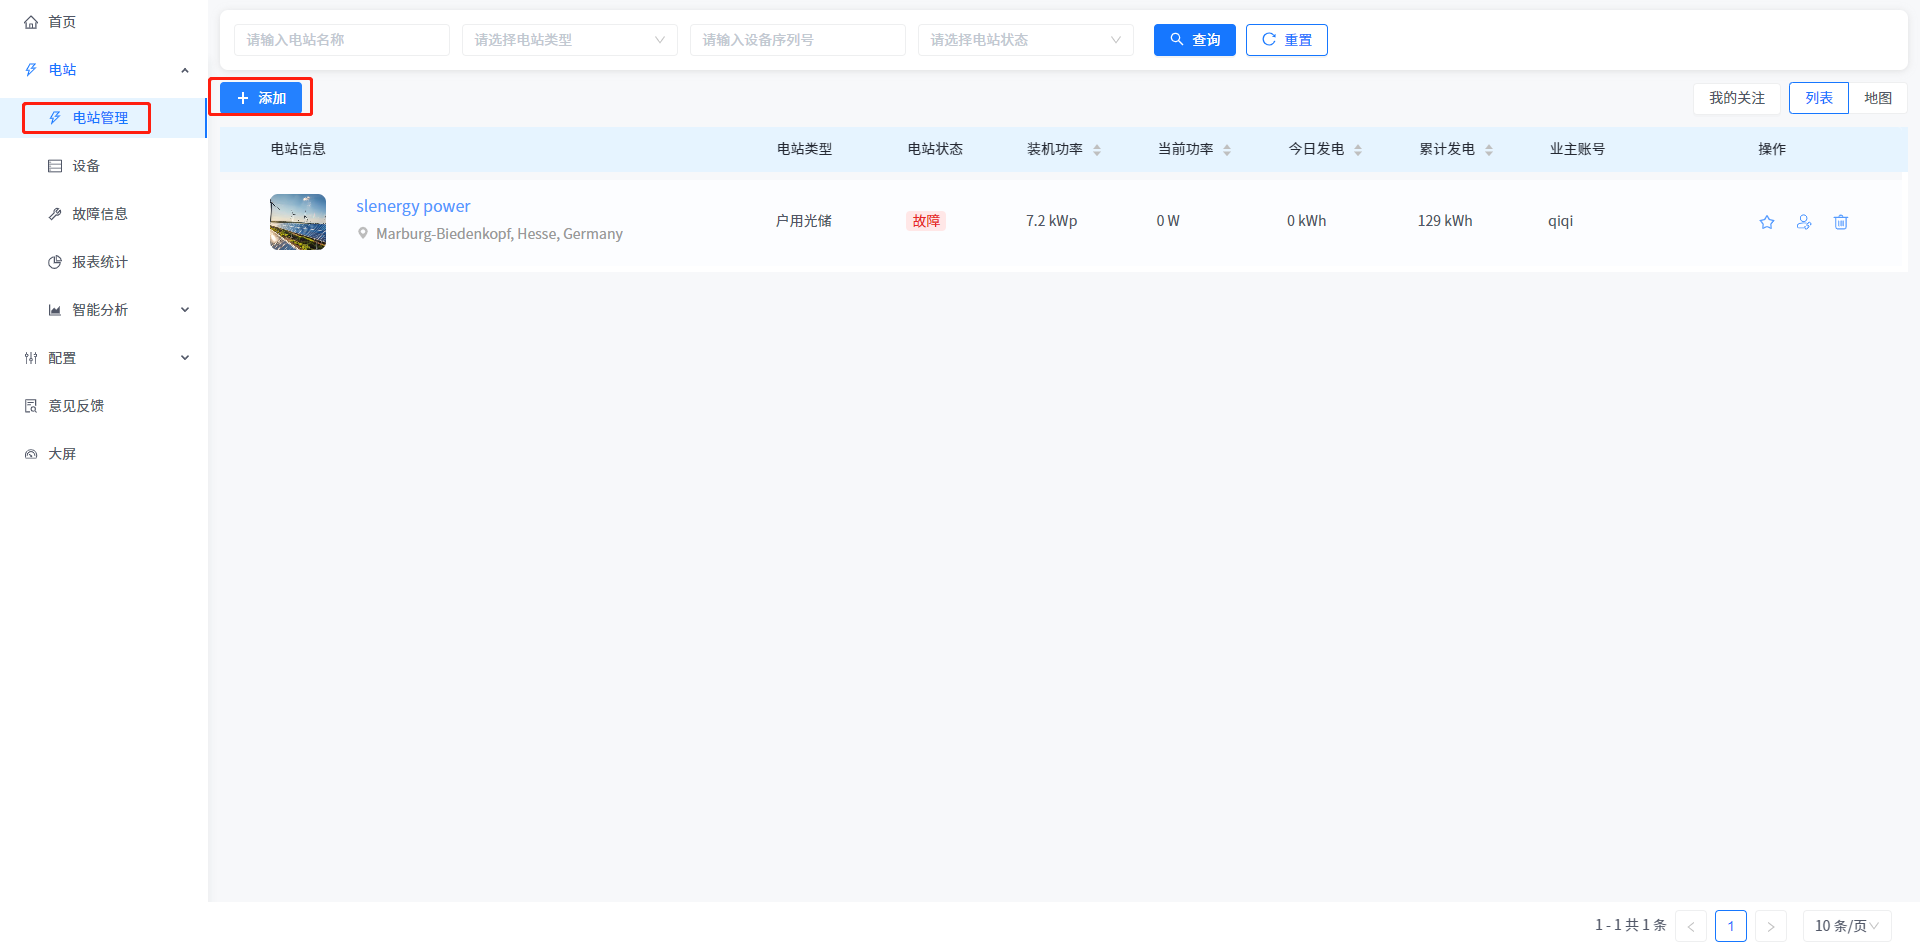
Task: Sort by 今日发电 column arrows
Action: click(1358, 150)
